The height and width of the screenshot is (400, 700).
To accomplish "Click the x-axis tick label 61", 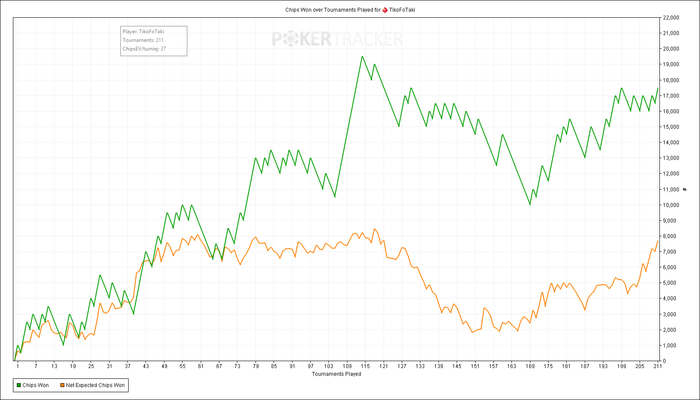I will 200,366.
